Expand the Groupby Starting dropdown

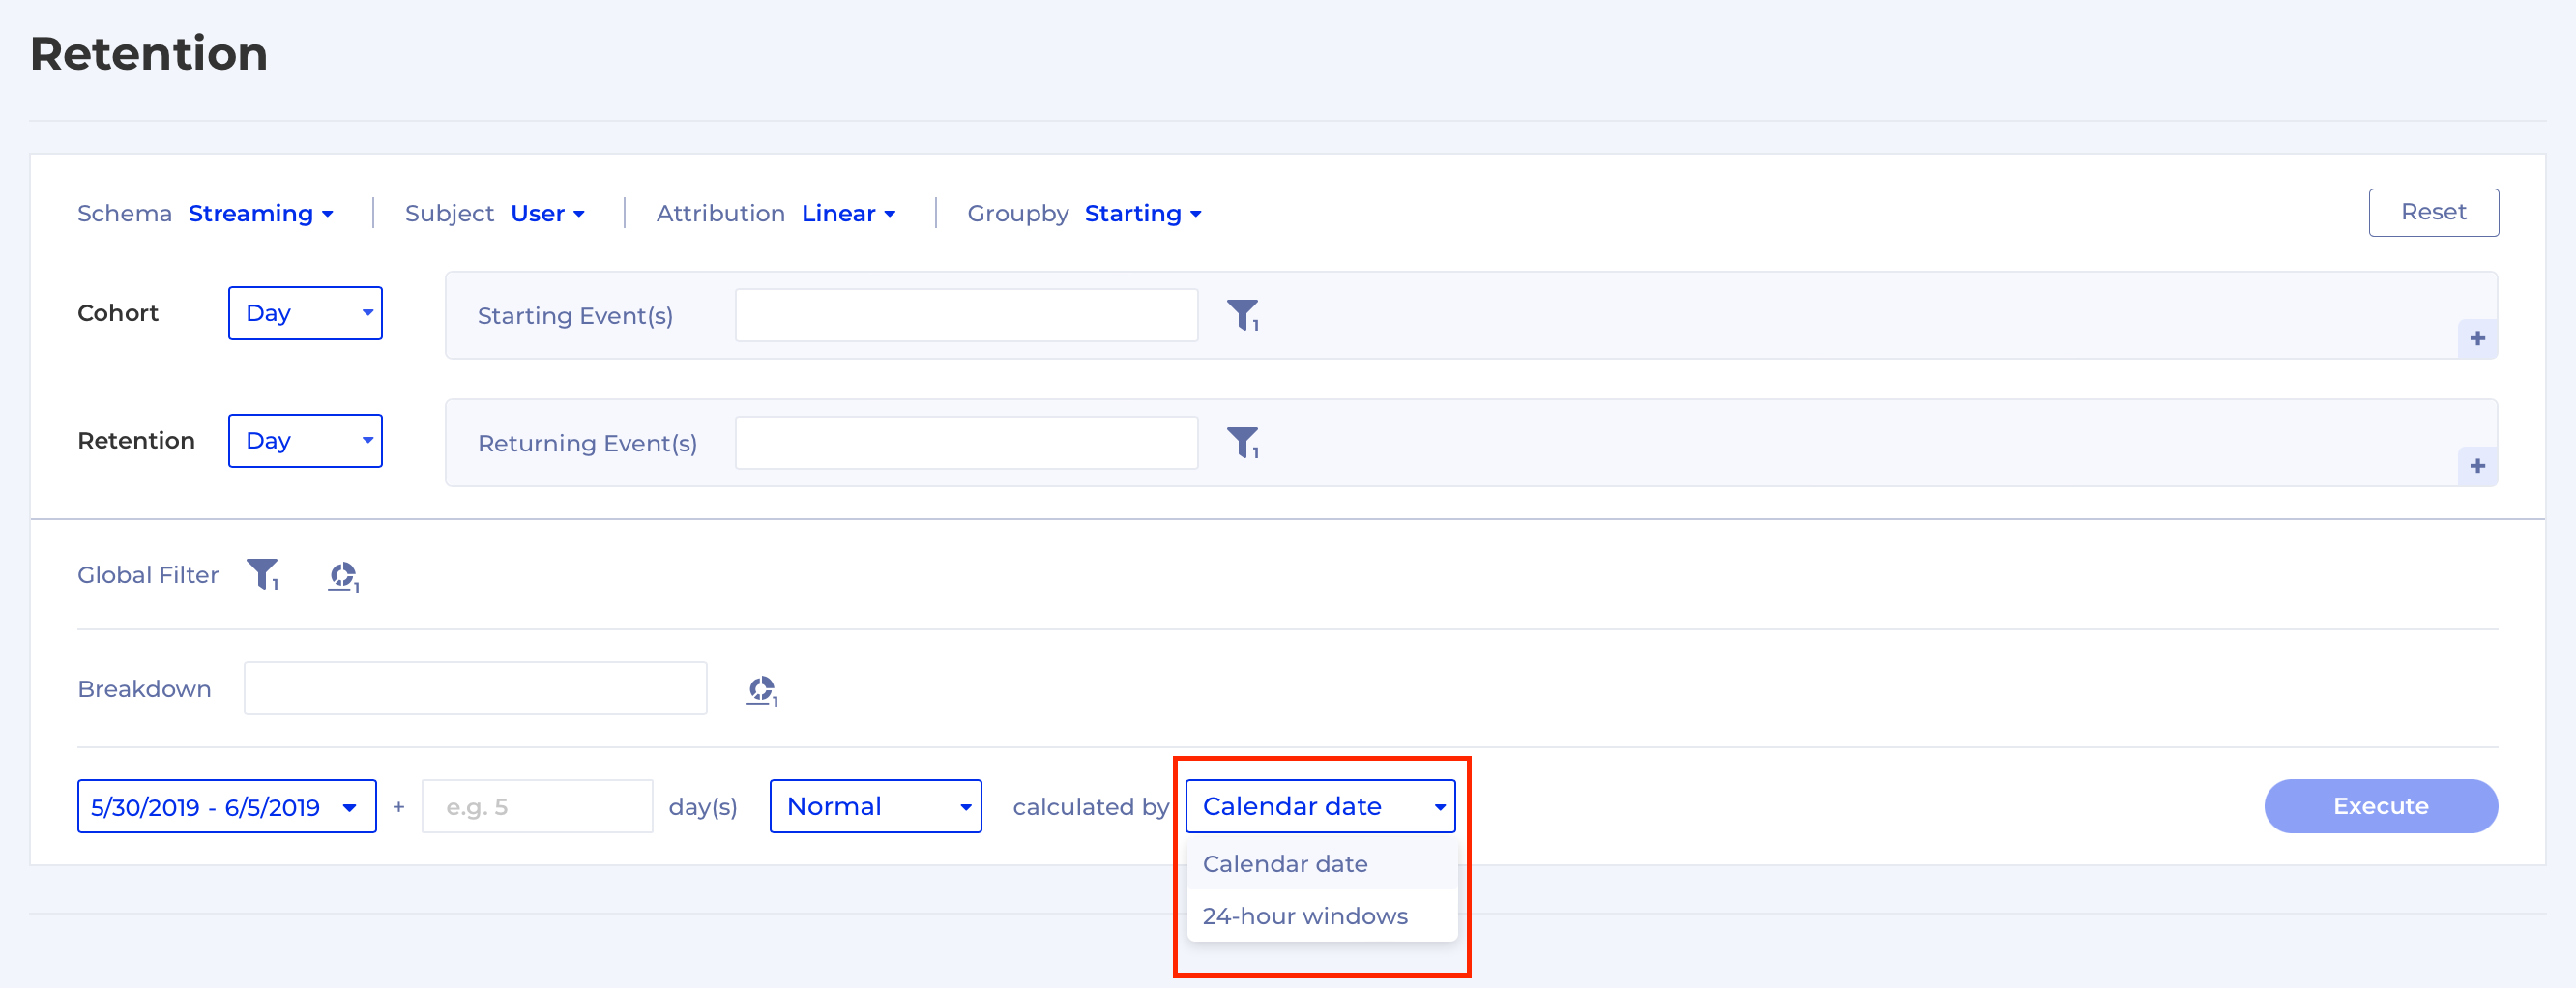pyautogui.click(x=1142, y=213)
